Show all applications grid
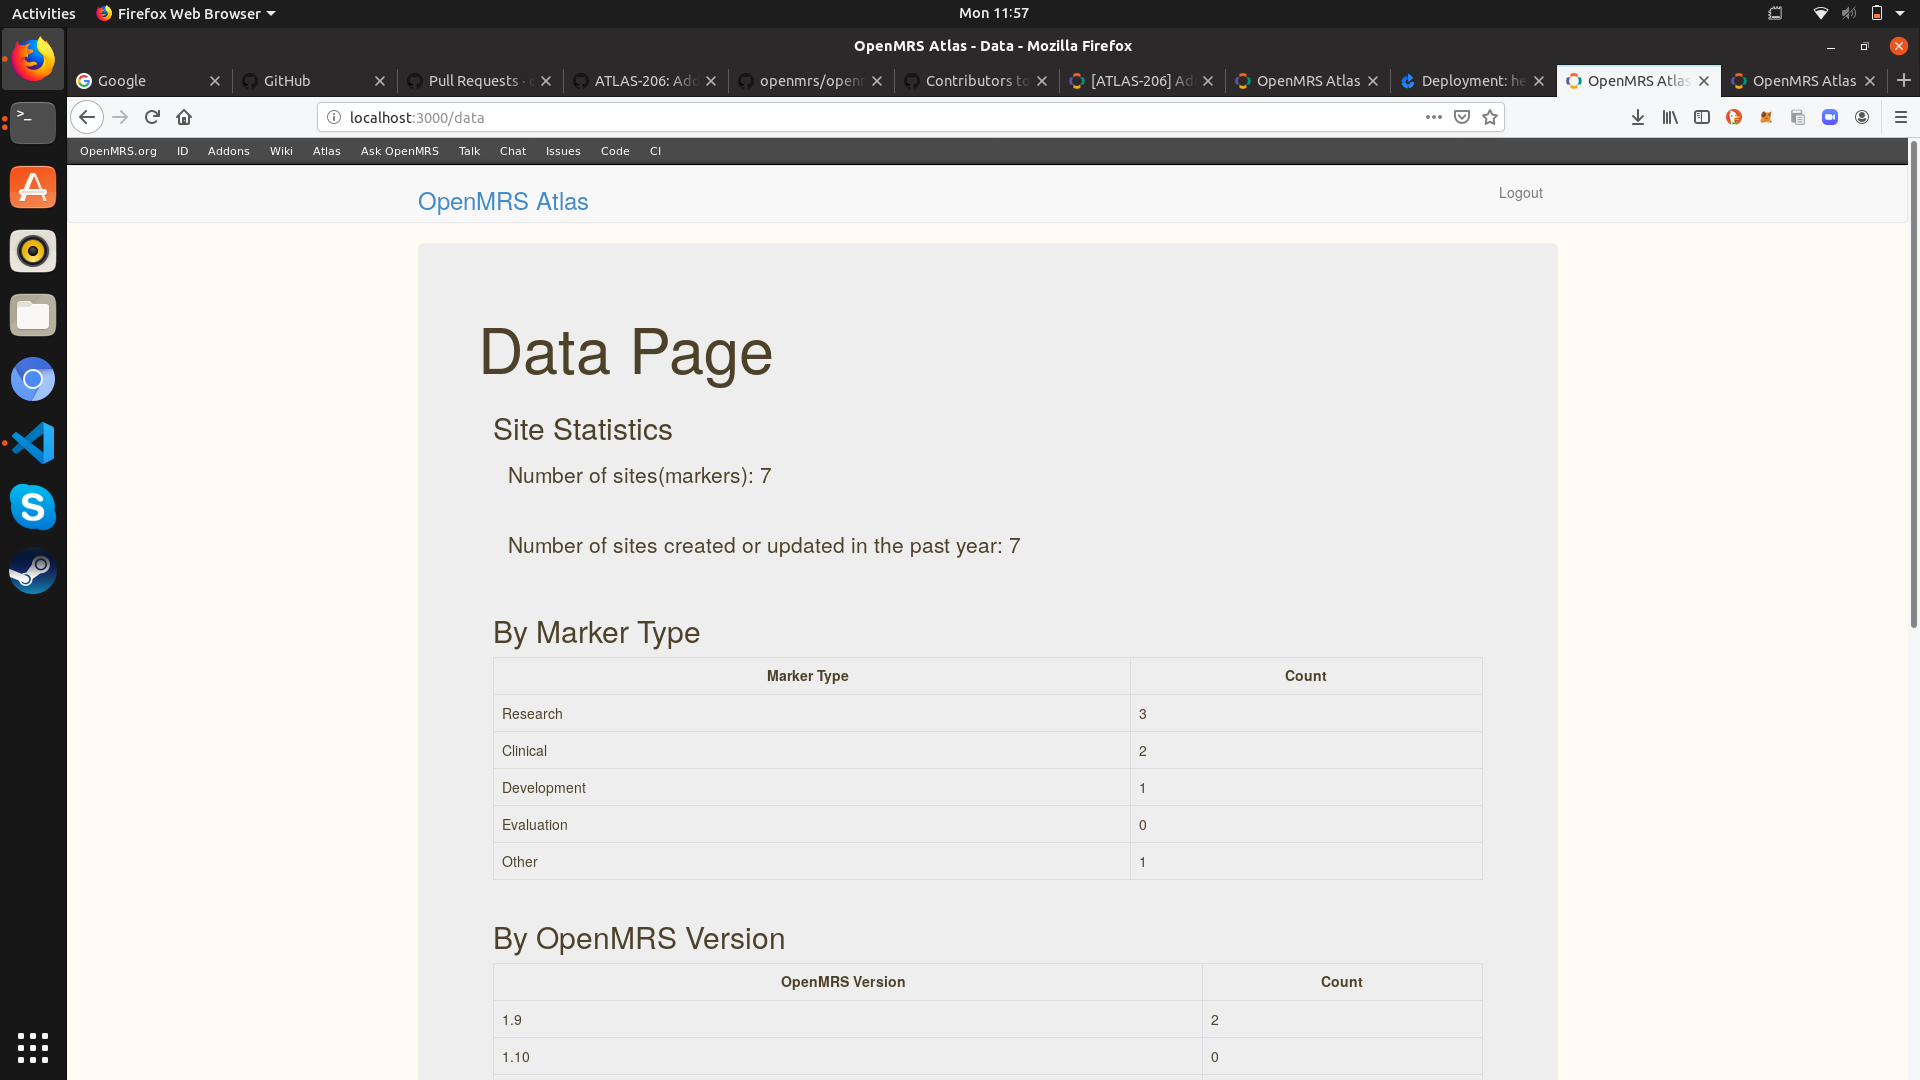The height and width of the screenshot is (1080, 1920). (33, 1047)
